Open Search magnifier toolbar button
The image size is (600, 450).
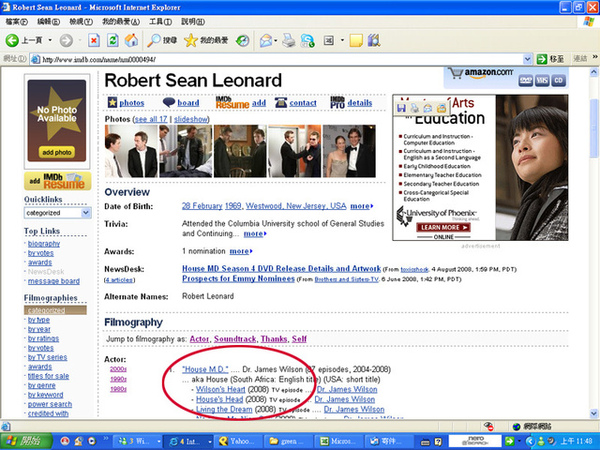coord(162,40)
